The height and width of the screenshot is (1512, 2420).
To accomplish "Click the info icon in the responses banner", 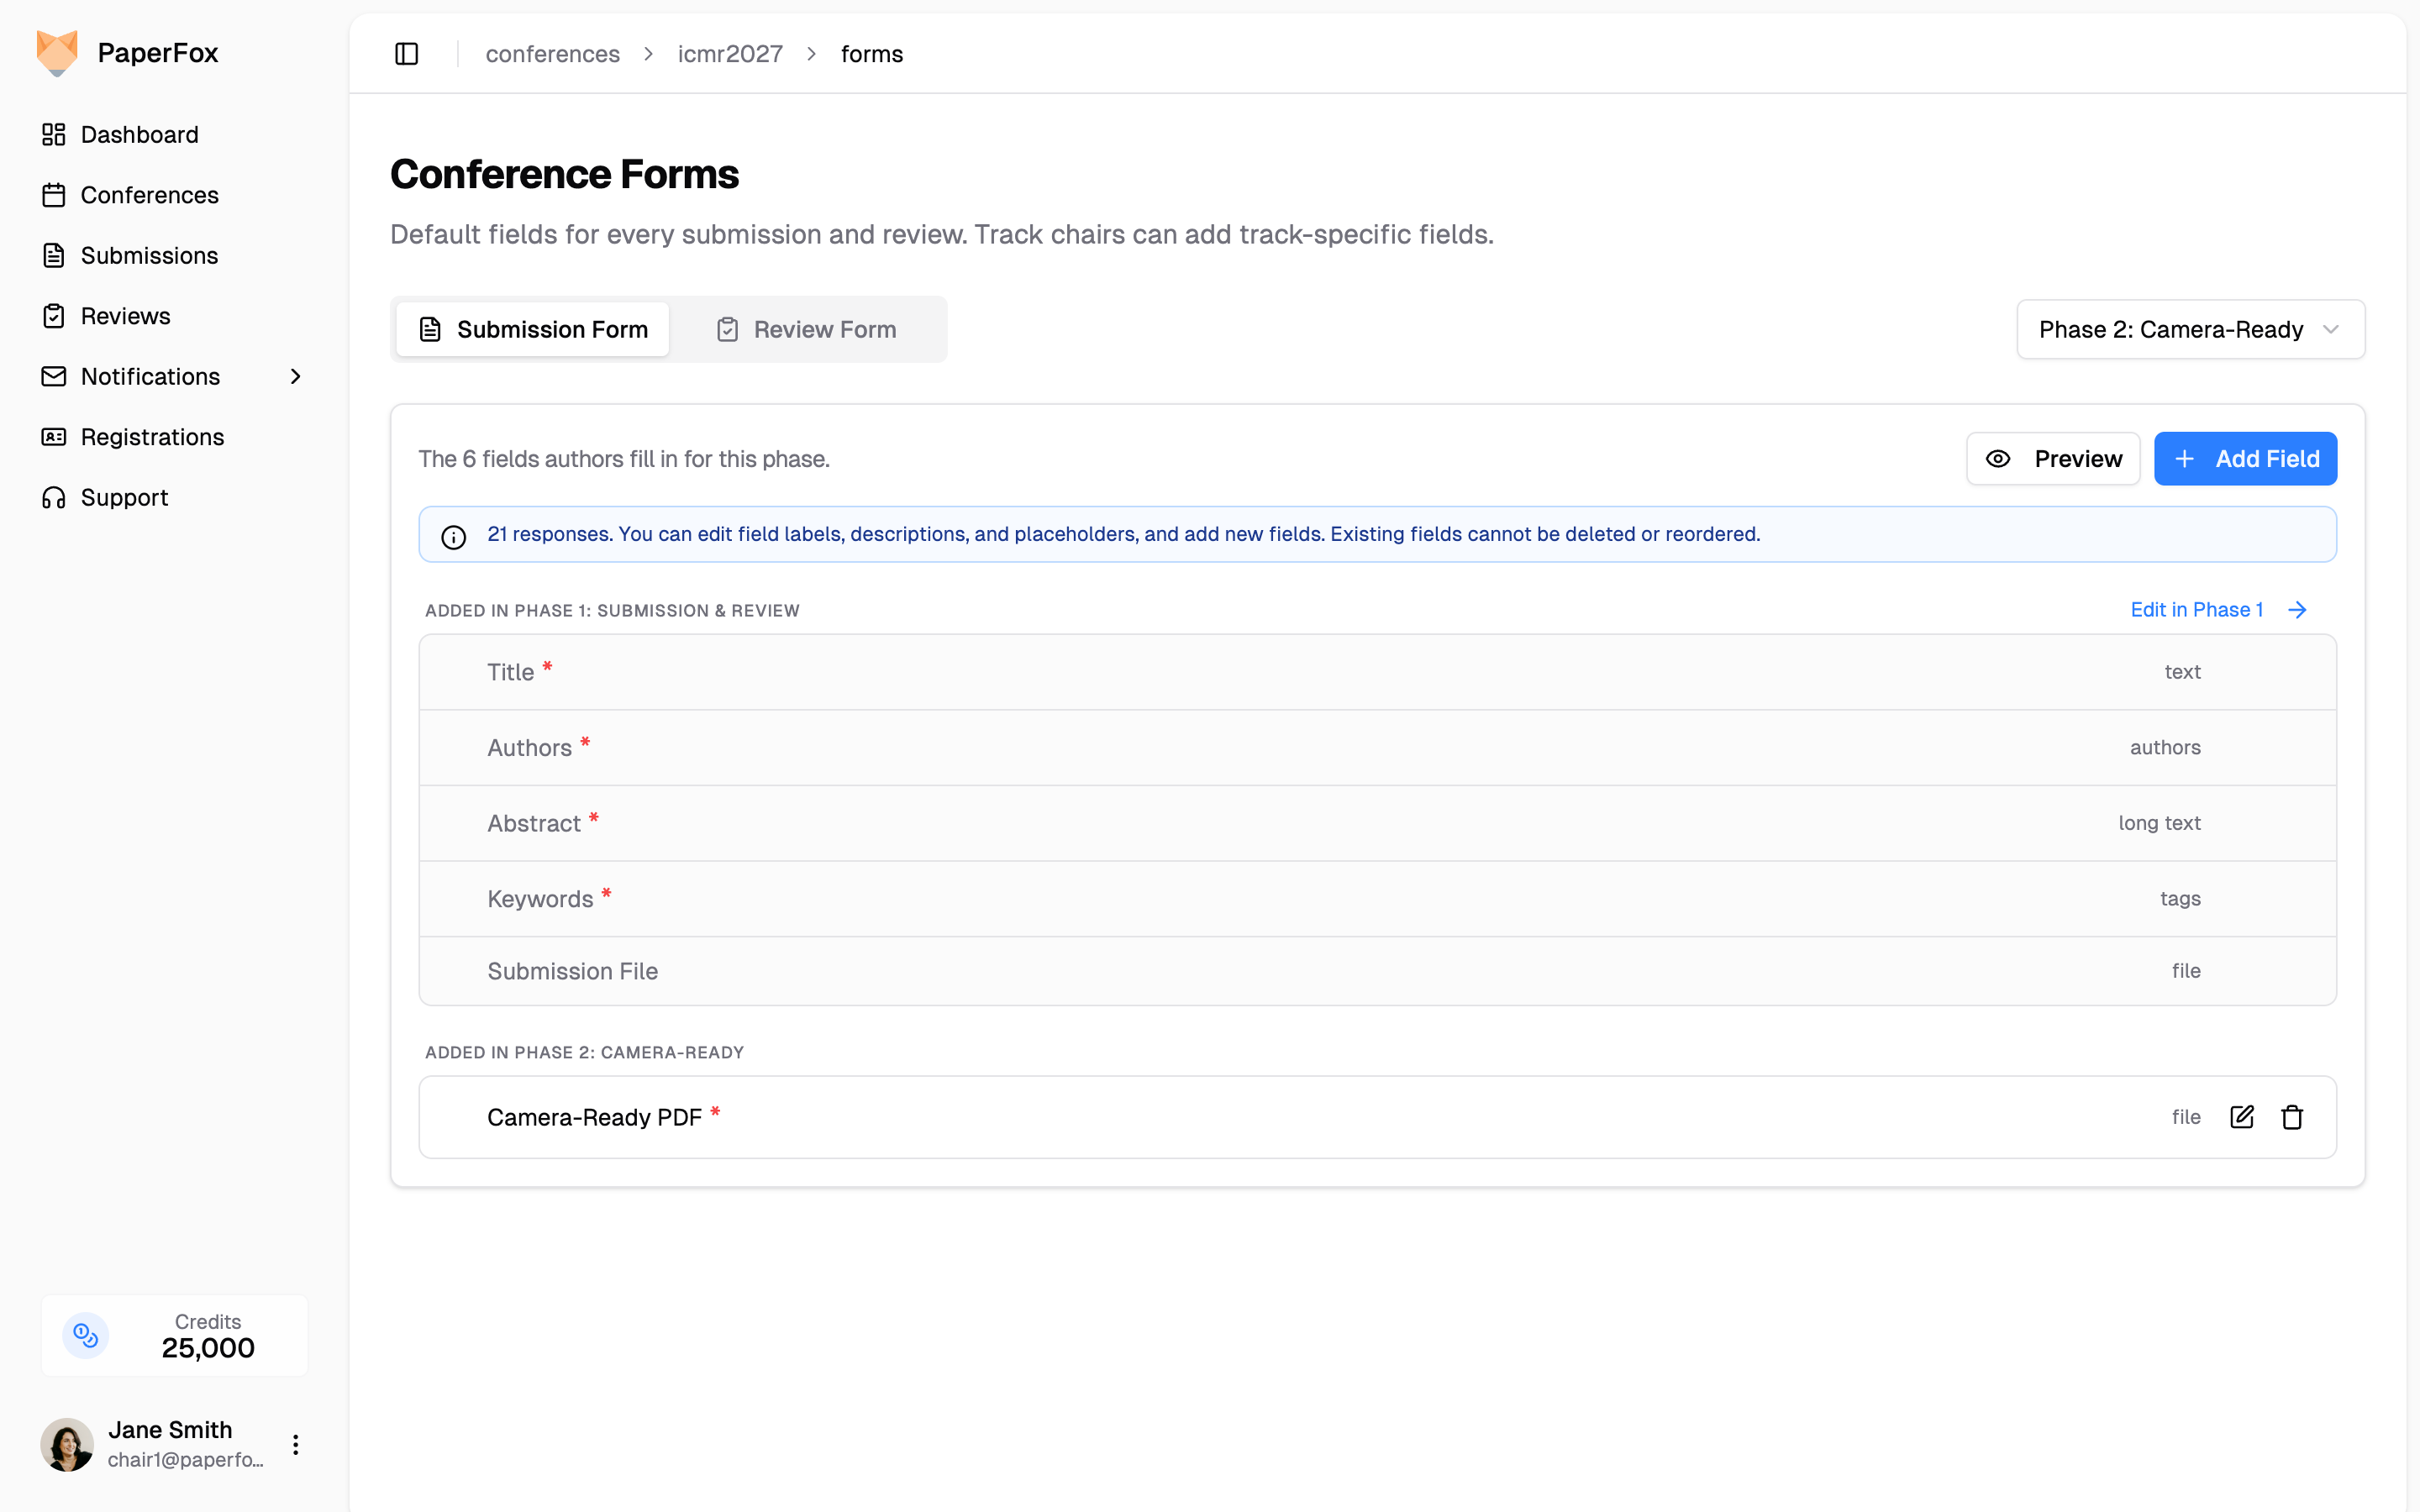I will click(454, 537).
